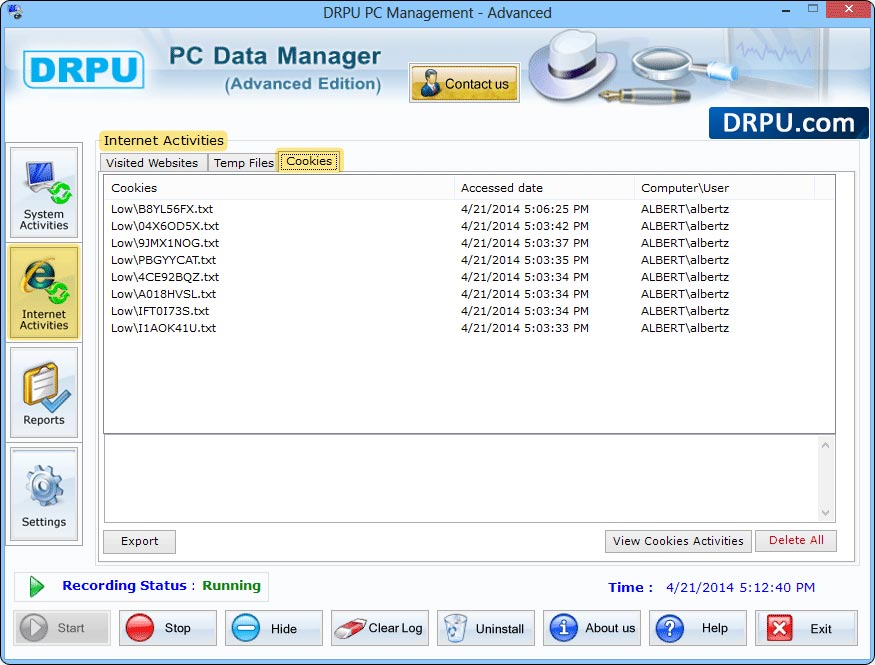Stop the recording
The width and height of the screenshot is (875, 665).
(x=167, y=628)
